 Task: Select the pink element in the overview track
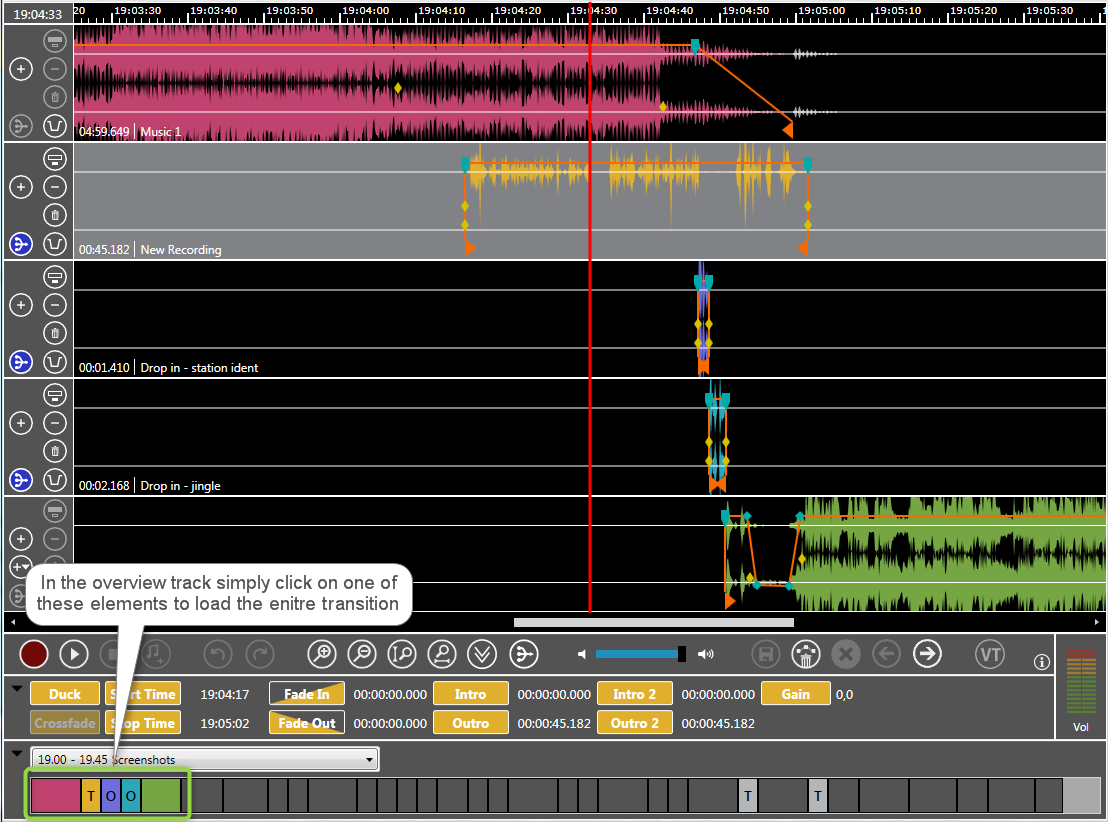point(55,796)
